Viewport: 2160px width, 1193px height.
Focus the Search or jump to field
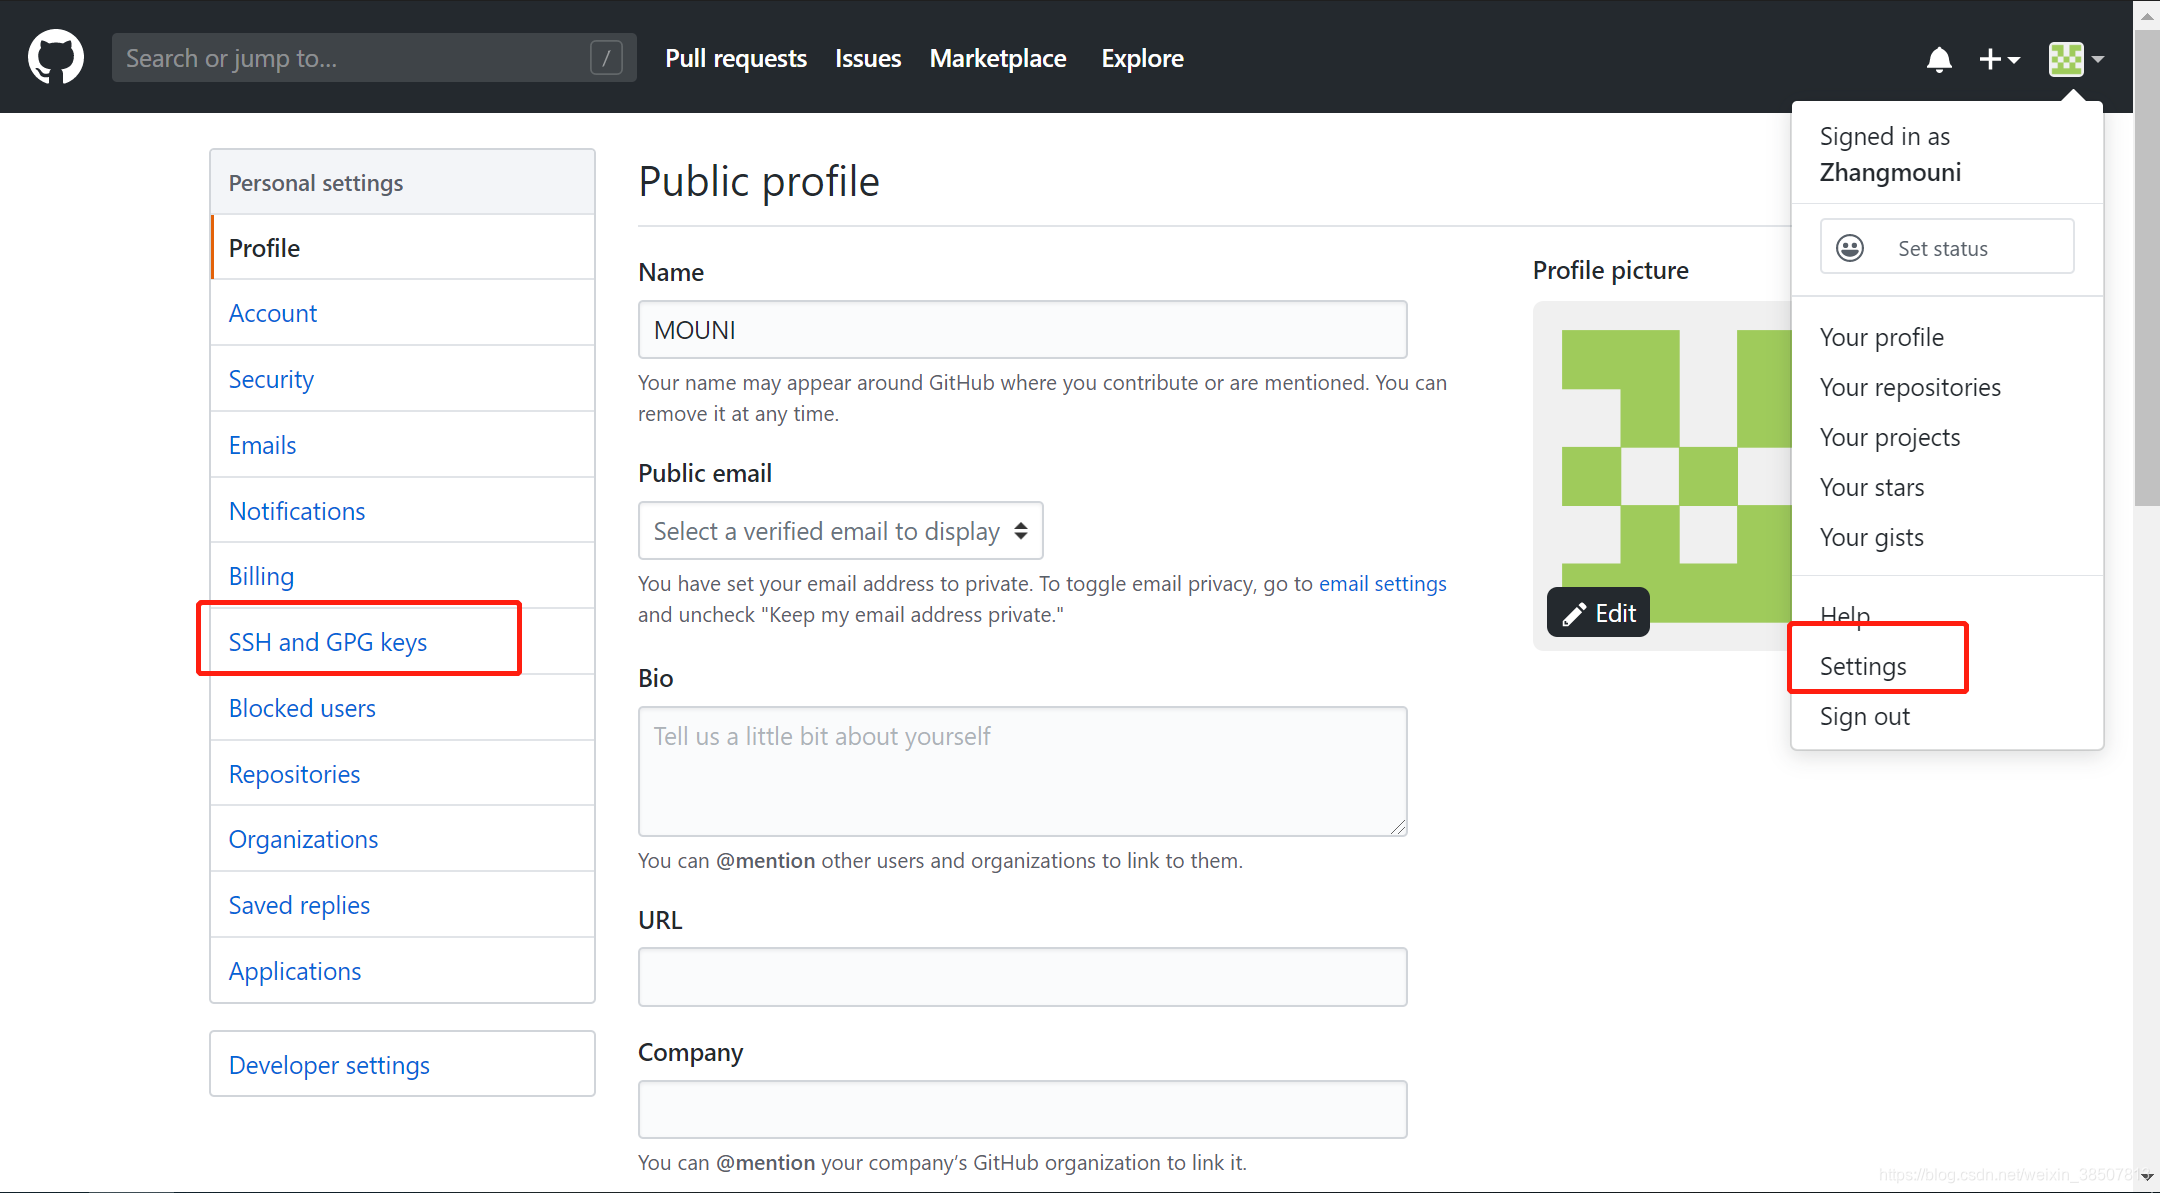374,58
